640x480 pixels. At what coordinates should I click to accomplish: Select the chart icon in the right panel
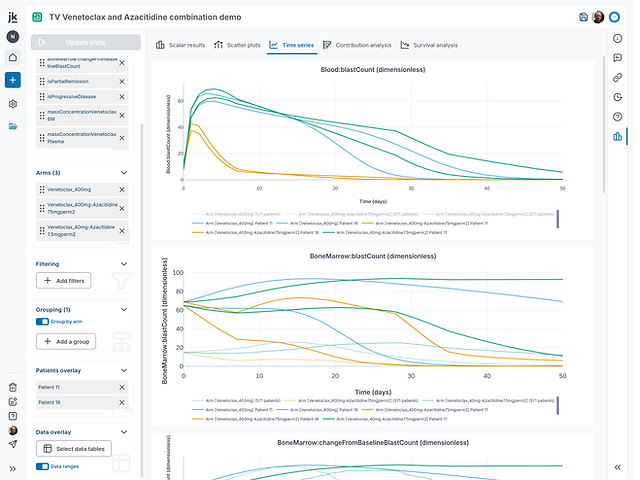click(618, 136)
